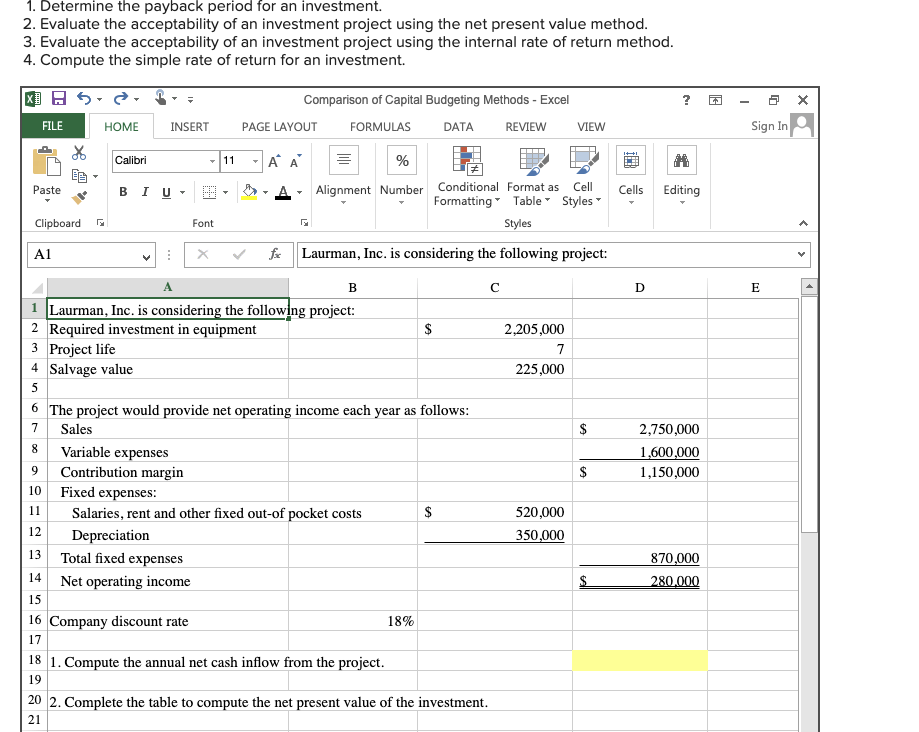Open Format as Table gallery
Viewport: 919px width, 732px height.
point(533,176)
